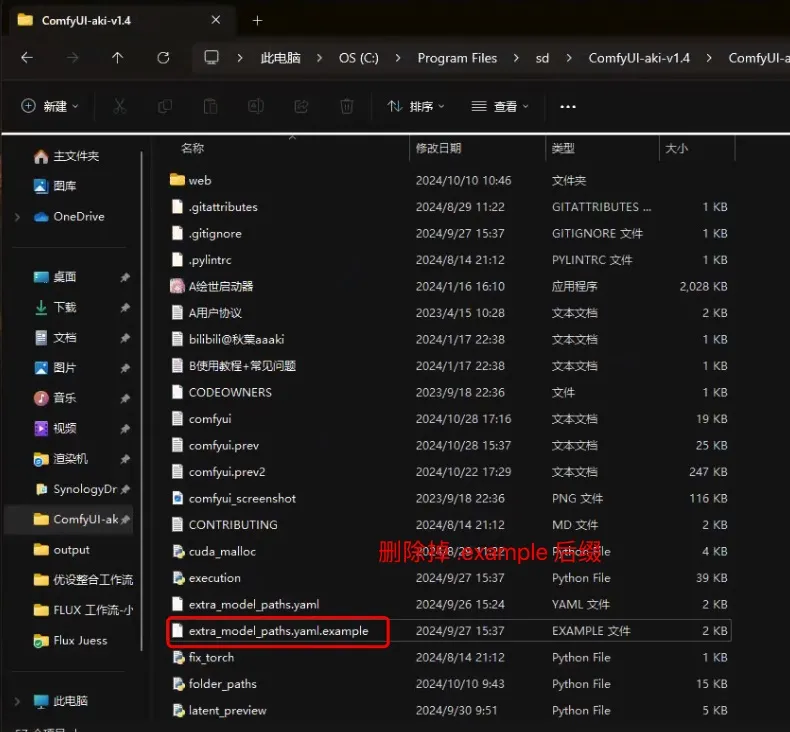Expand the OneDrive tree node
The image size is (790, 732).
click(x=17, y=217)
